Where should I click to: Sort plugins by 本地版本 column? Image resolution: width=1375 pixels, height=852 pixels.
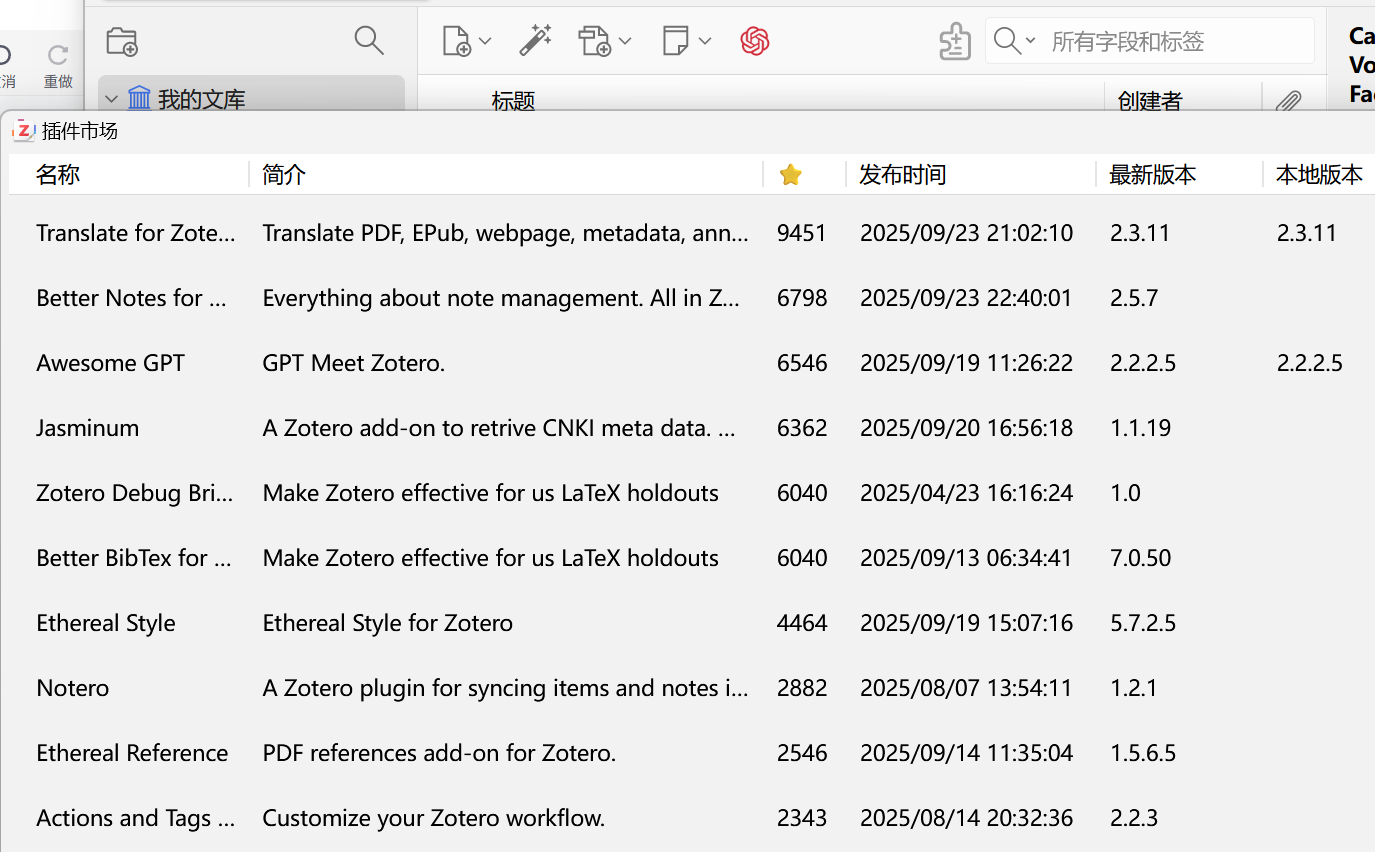tap(1319, 174)
